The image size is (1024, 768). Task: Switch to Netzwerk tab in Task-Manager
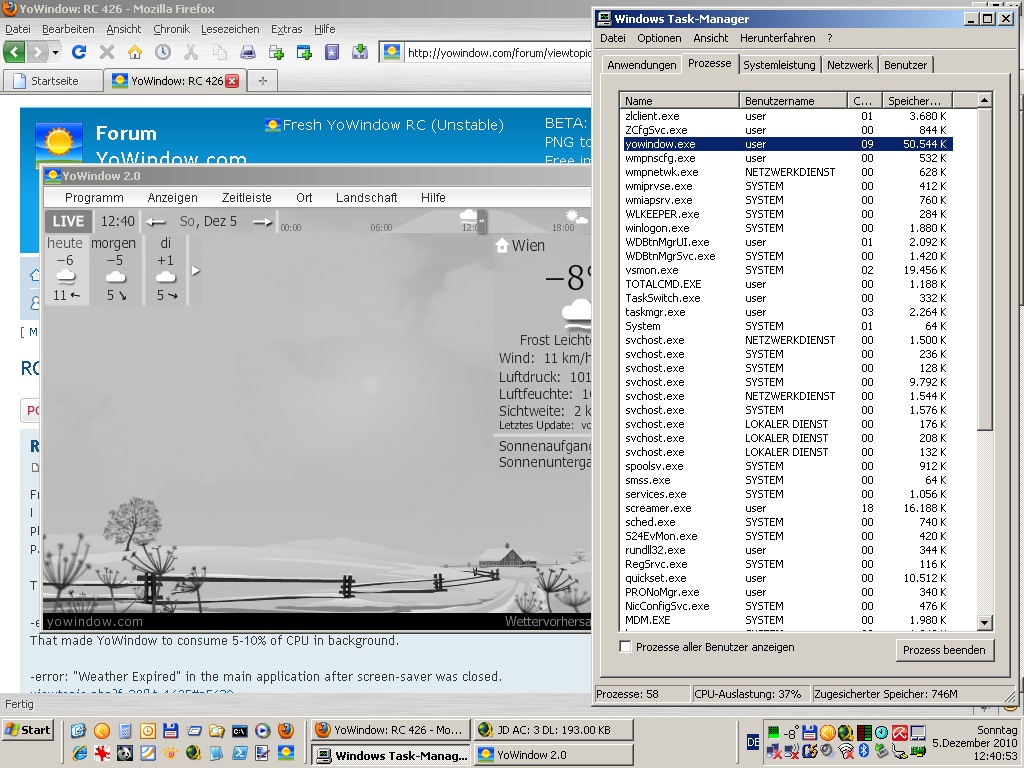[x=850, y=65]
